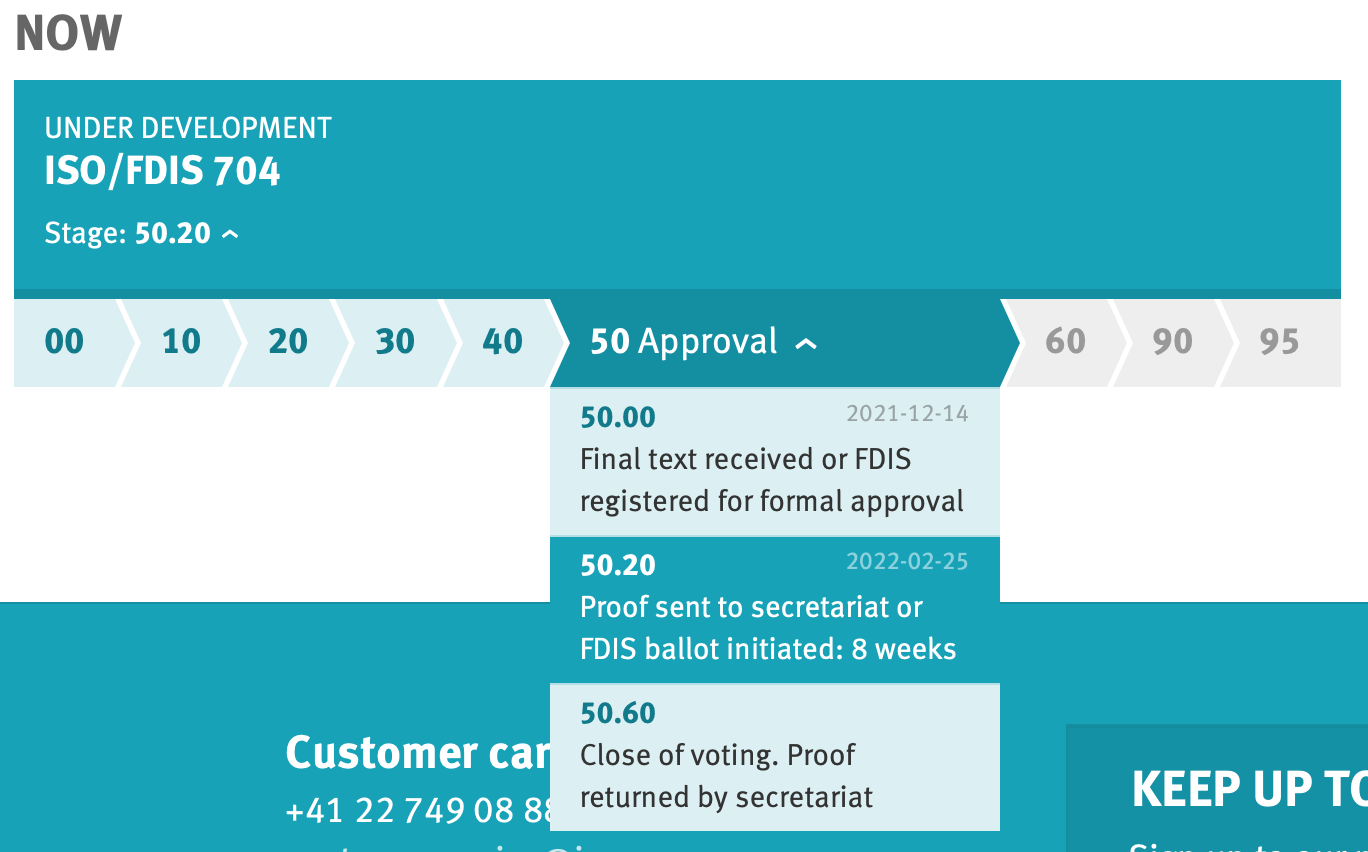Click the KEEP UP TO newsletter panel
The width and height of the screenshot is (1368, 852).
(1249, 789)
